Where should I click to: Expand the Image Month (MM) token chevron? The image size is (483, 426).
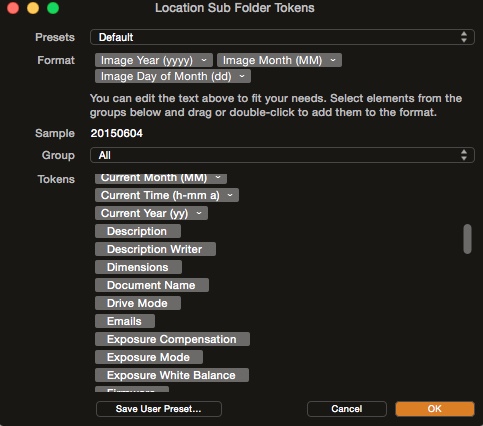[333, 60]
